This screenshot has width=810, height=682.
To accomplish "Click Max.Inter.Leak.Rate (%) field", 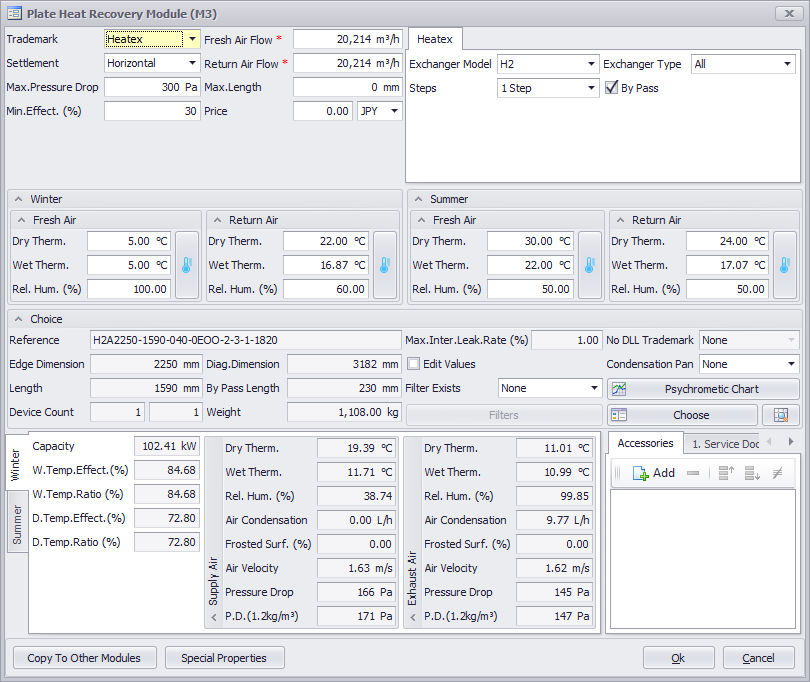I will click(567, 340).
